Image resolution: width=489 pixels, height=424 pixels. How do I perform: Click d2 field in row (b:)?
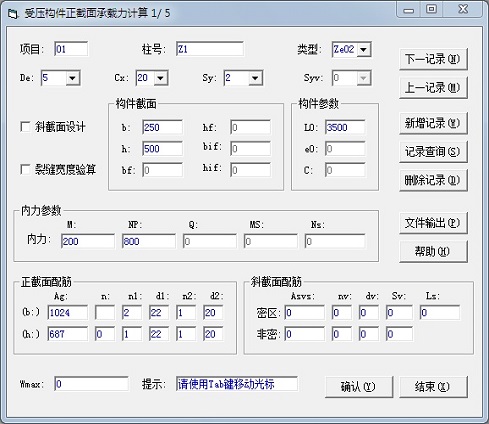[213, 312]
